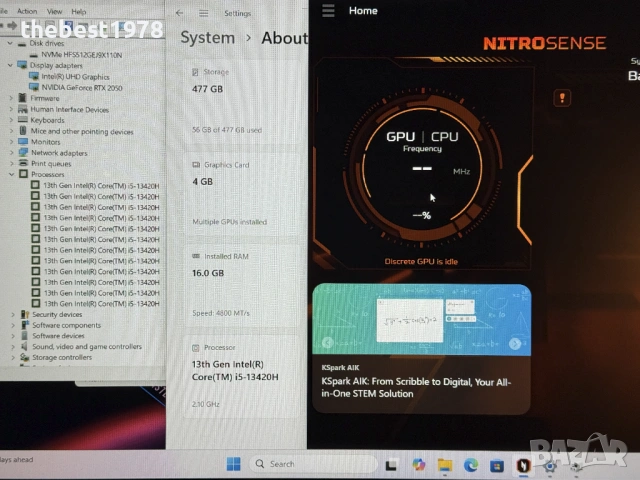The image size is (640, 480).
Task: Select the Storage controllers tree item
Action: tap(62, 357)
